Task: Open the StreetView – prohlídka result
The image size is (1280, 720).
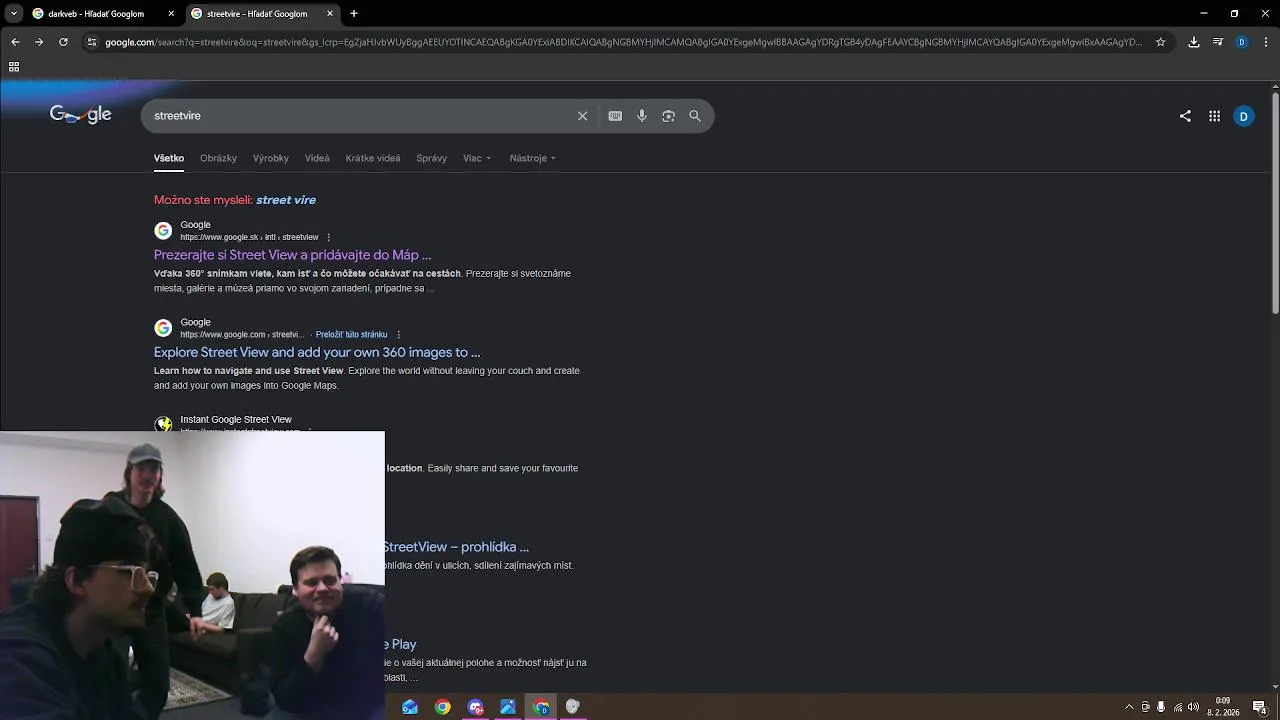Action: click(456, 547)
